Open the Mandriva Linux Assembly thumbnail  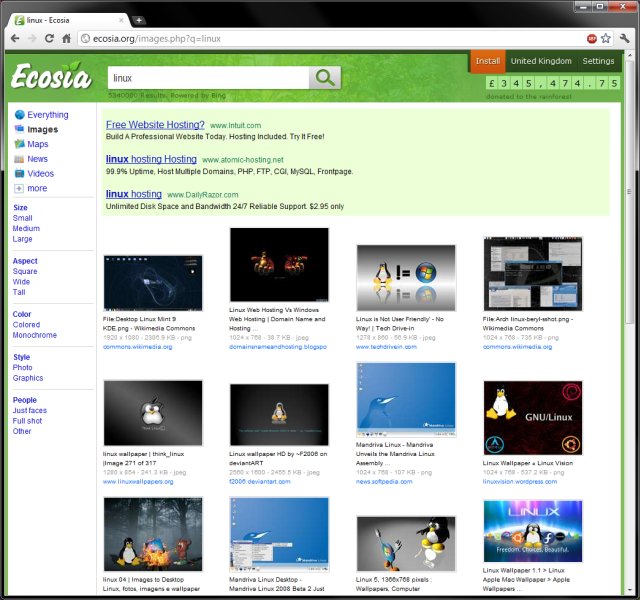[406, 400]
